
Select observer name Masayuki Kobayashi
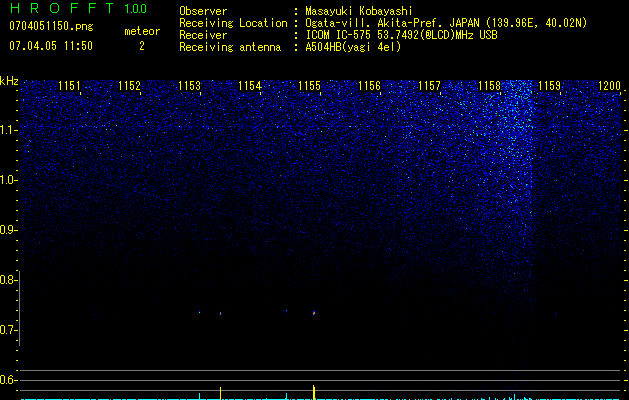[x=359, y=11]
